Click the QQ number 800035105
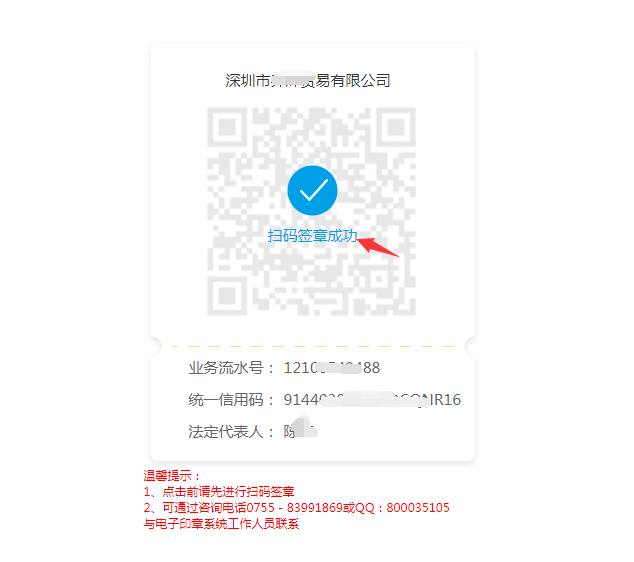The height and width of the screenshot is (562, 634). [x=418, y=508]
